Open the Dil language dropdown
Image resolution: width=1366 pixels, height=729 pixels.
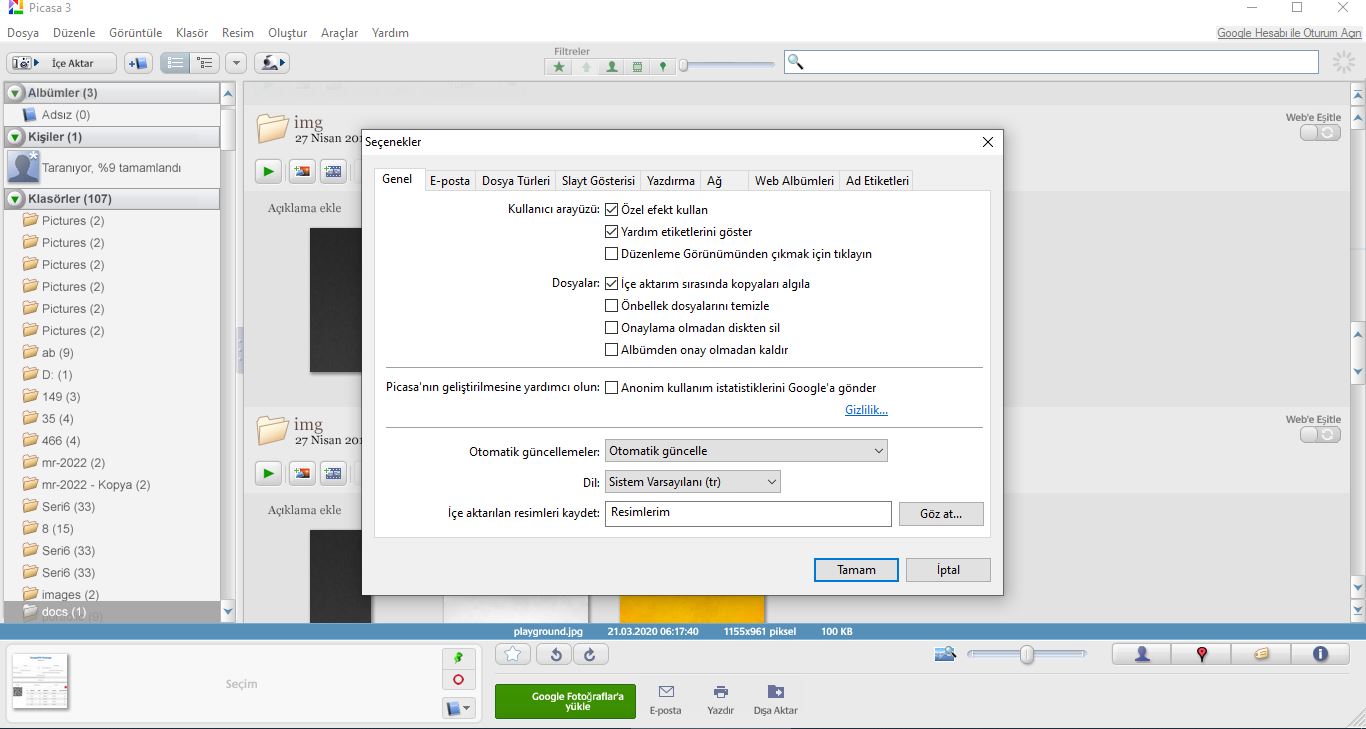(x=693, y=482)
